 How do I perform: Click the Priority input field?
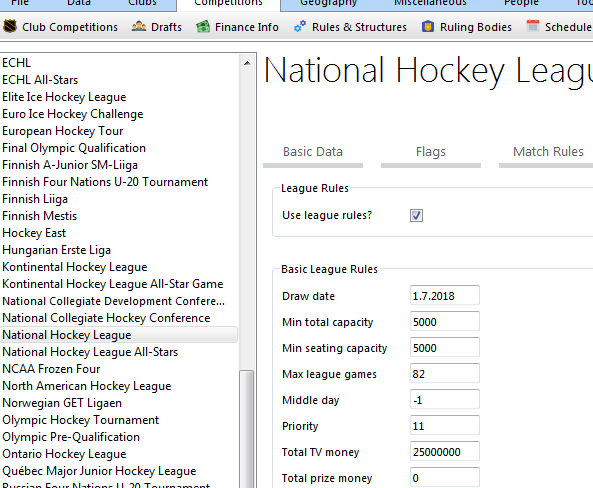[x=445, y=426]
